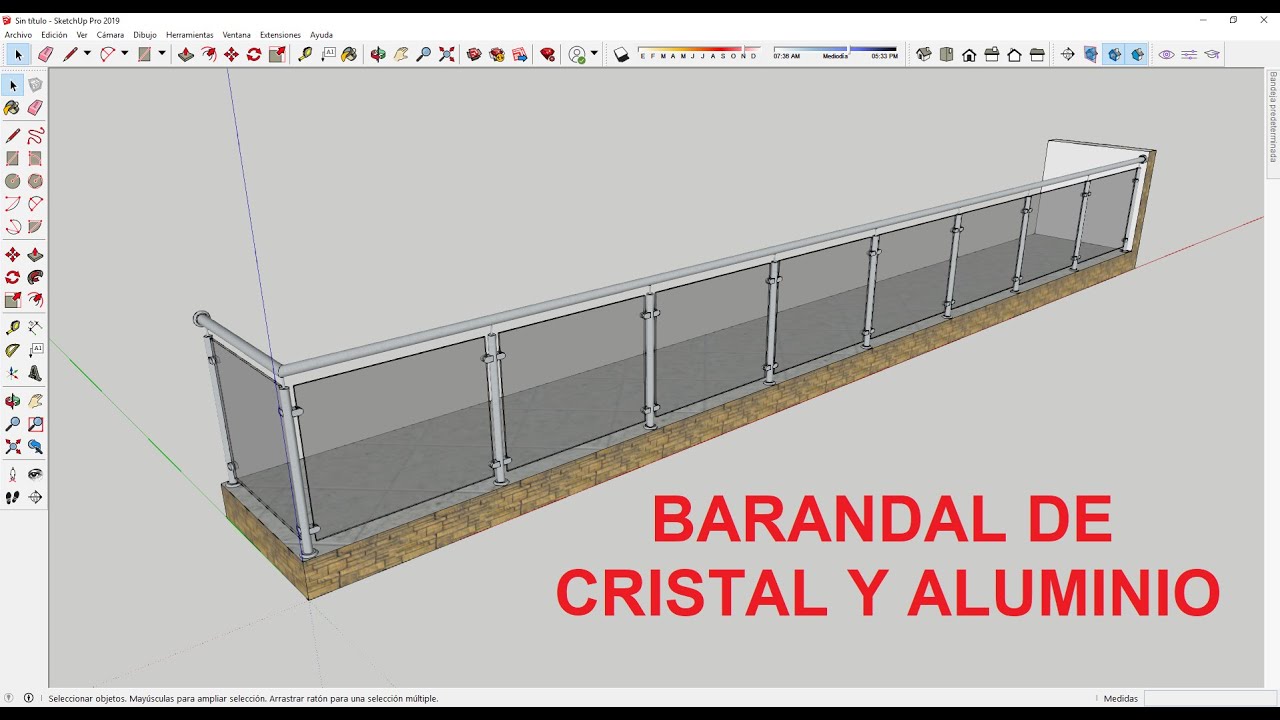Switch to Top standard view
This screenshot has width=1280, height=720.
pos(946,54)
